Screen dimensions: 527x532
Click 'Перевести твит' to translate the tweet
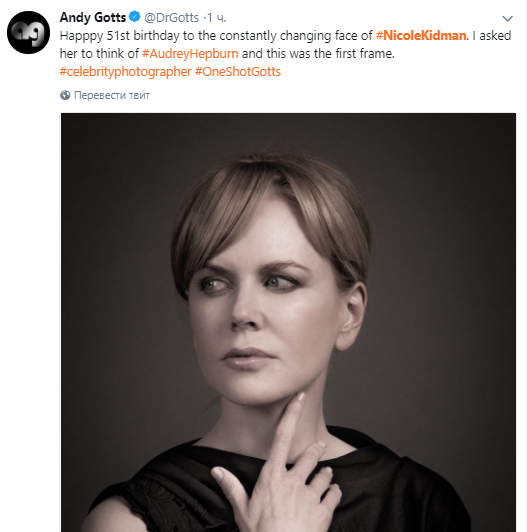pyautogui.click(x=112, y=95)
